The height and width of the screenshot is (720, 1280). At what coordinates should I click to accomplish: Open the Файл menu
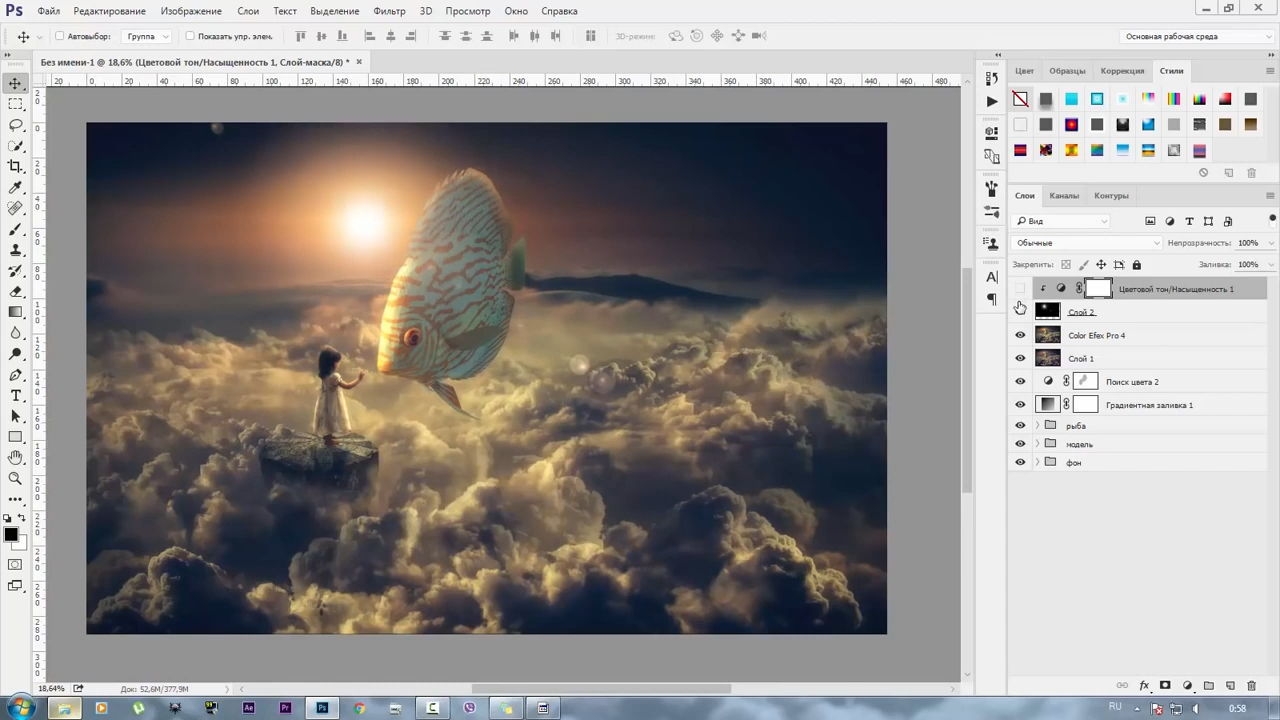pos(49,11)
